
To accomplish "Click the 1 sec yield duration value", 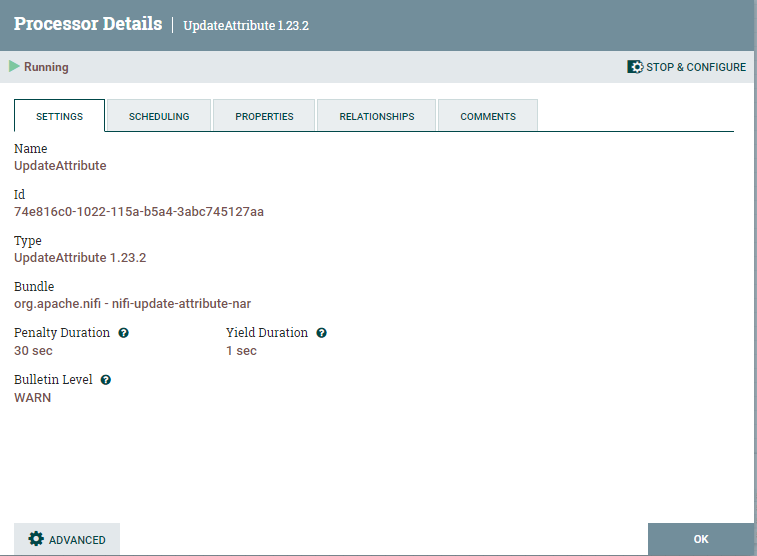I will [x=241, y=351].
